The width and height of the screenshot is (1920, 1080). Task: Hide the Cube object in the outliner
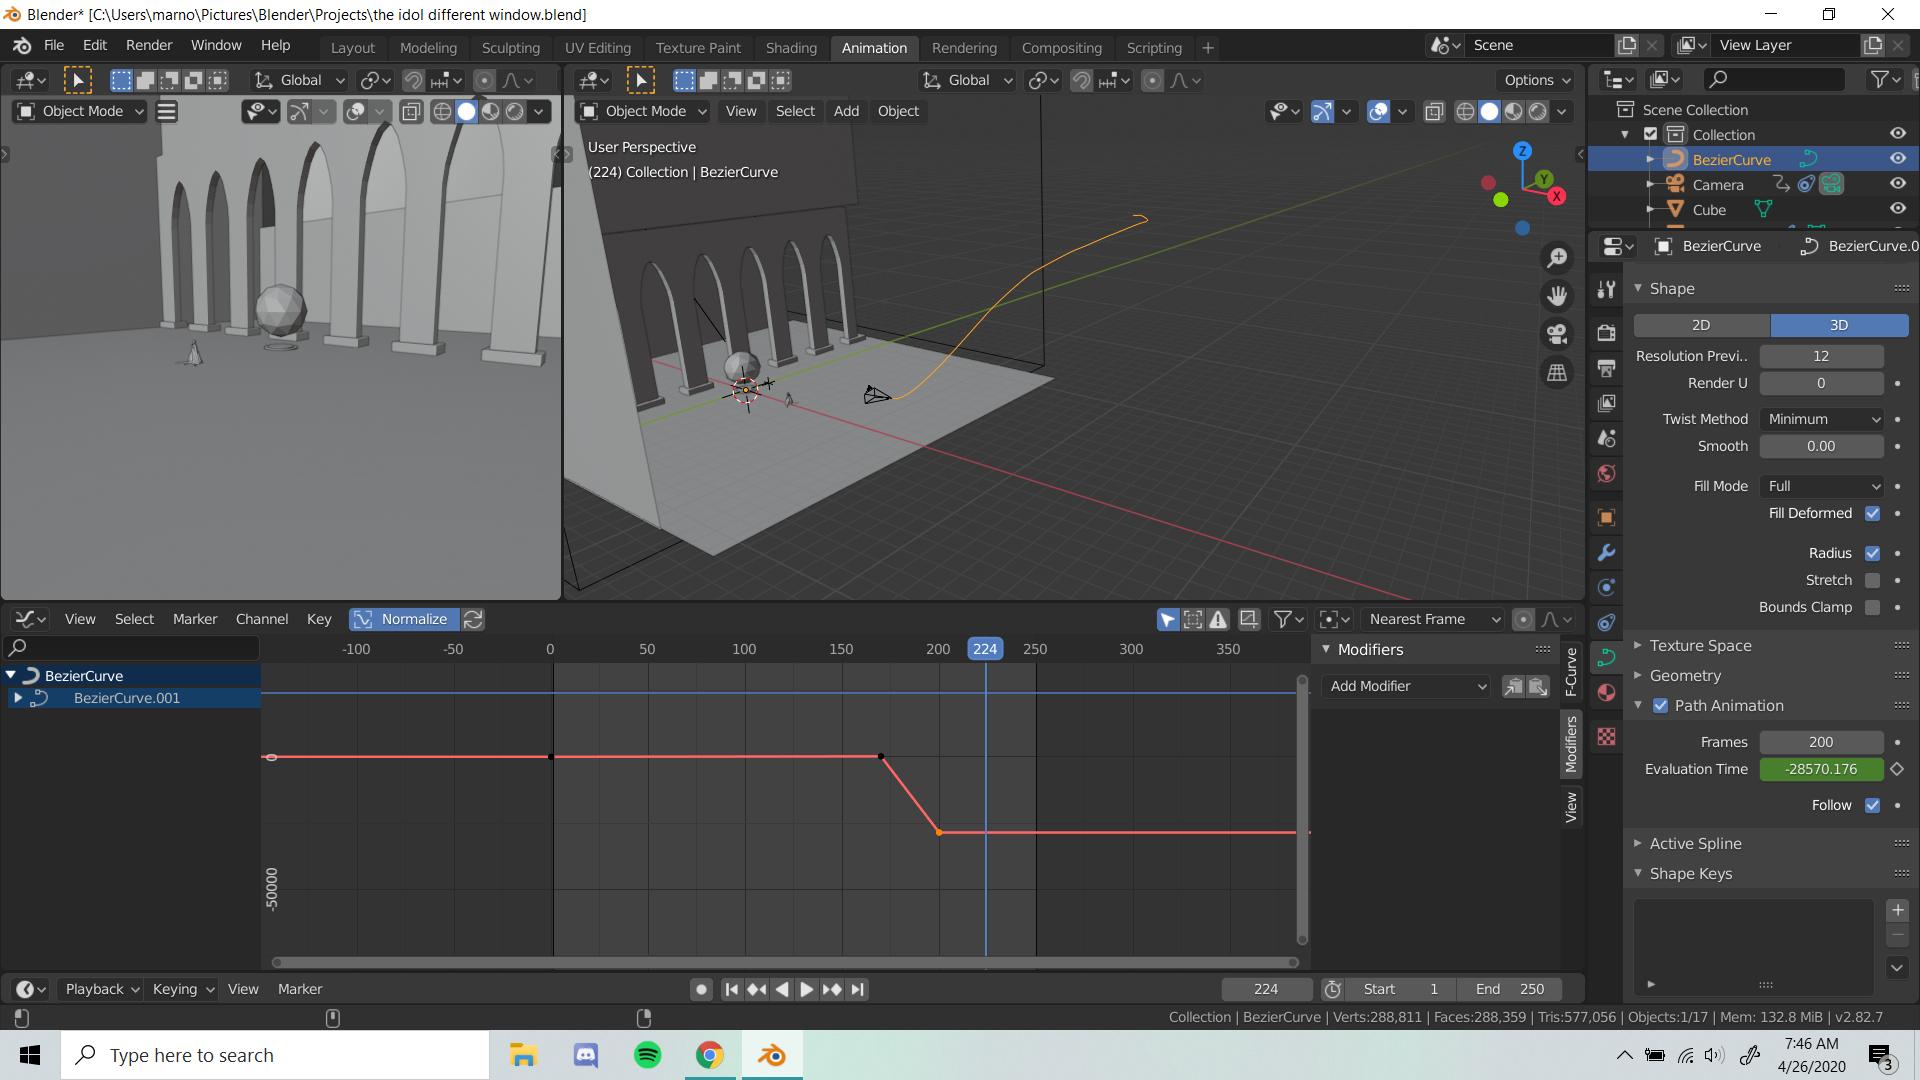[x=1898, y=209]
